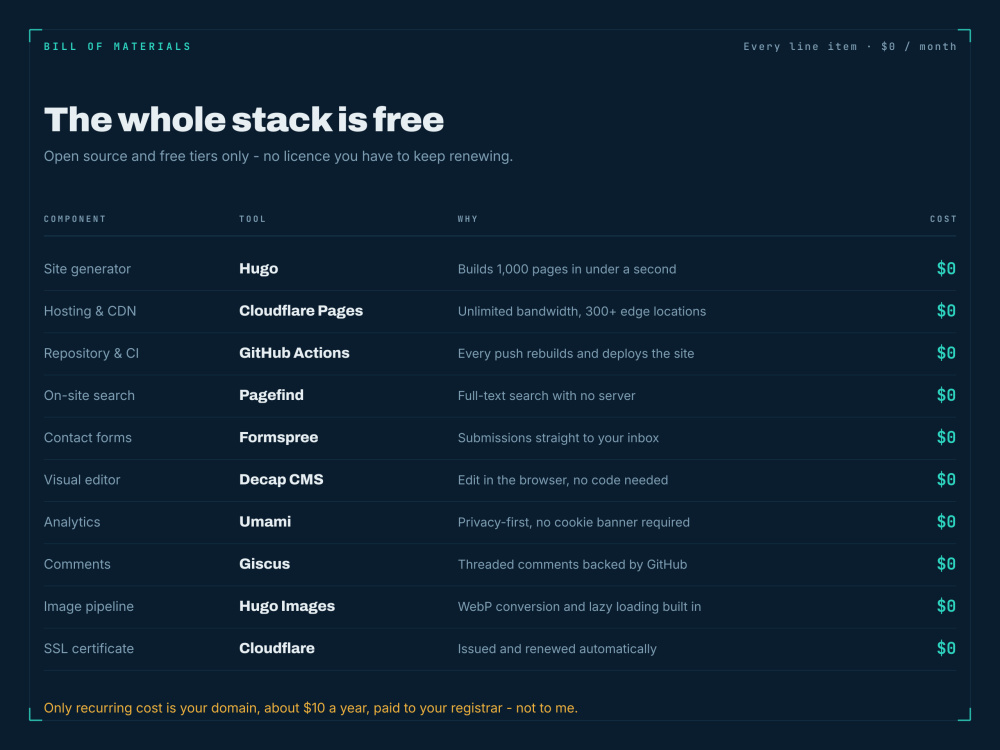
Task: Click 'GitHub Actions' tool name
Action: pos(294,353)
